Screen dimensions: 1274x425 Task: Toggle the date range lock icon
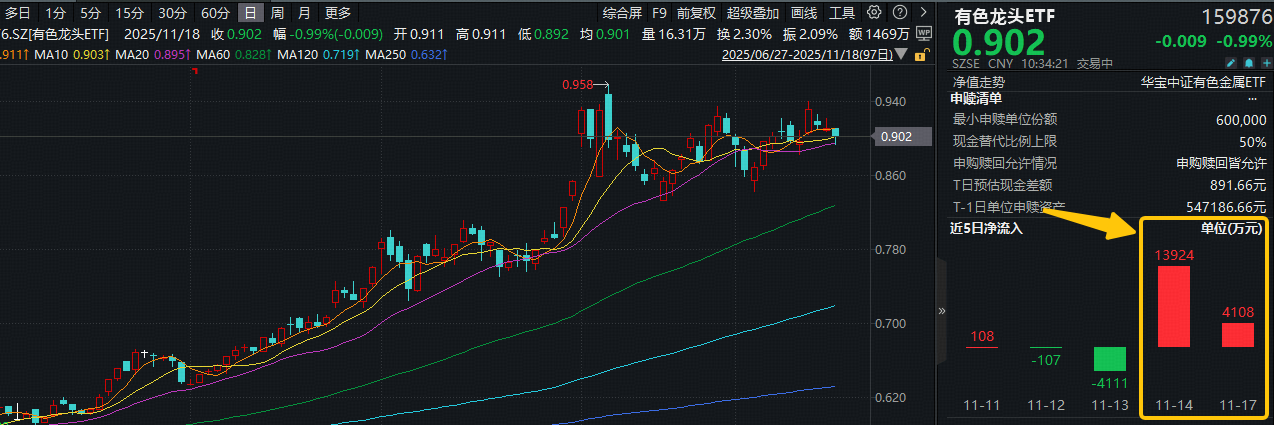(918, 55)
